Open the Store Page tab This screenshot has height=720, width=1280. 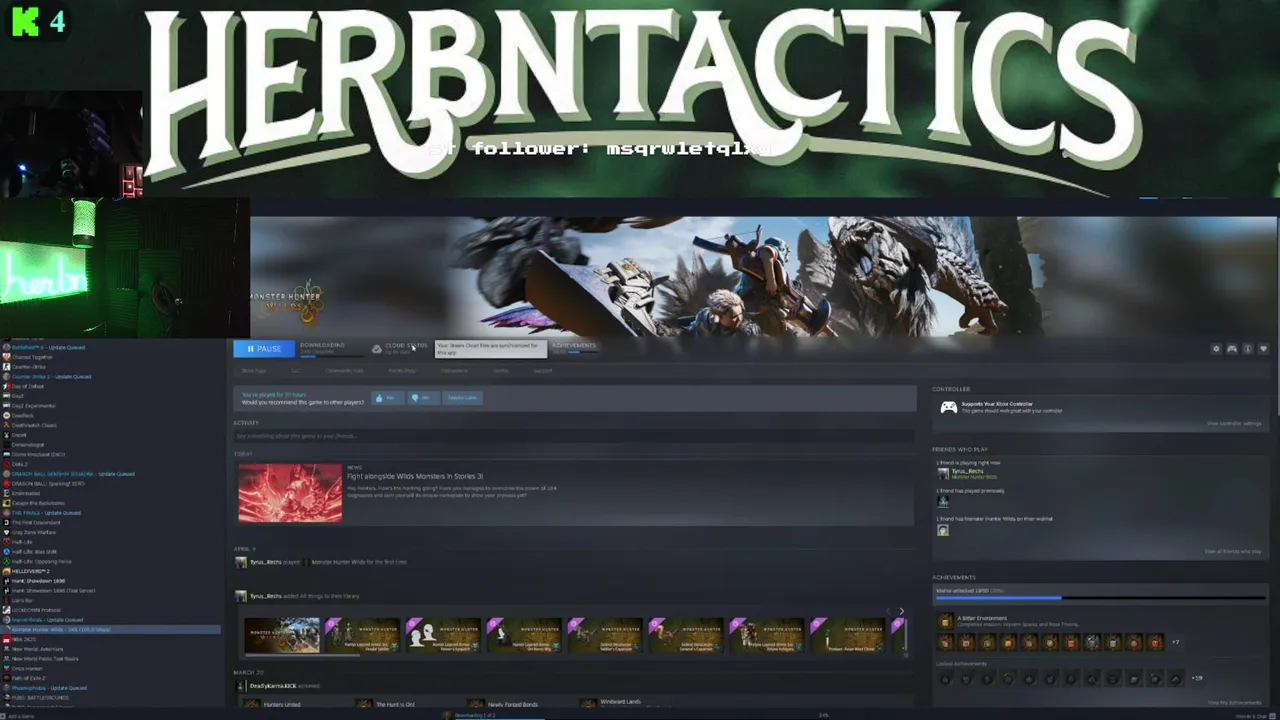pos(253,371)
